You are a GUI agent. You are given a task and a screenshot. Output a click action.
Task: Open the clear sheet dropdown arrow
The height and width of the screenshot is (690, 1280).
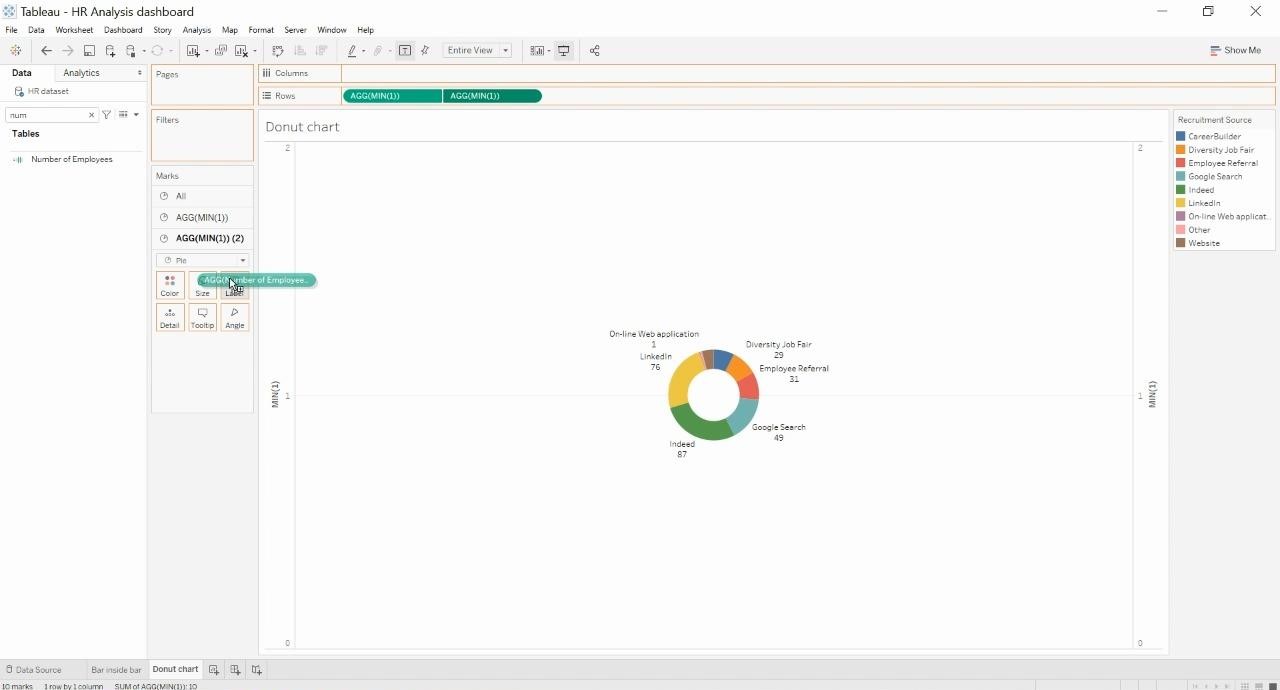point(254,51)
